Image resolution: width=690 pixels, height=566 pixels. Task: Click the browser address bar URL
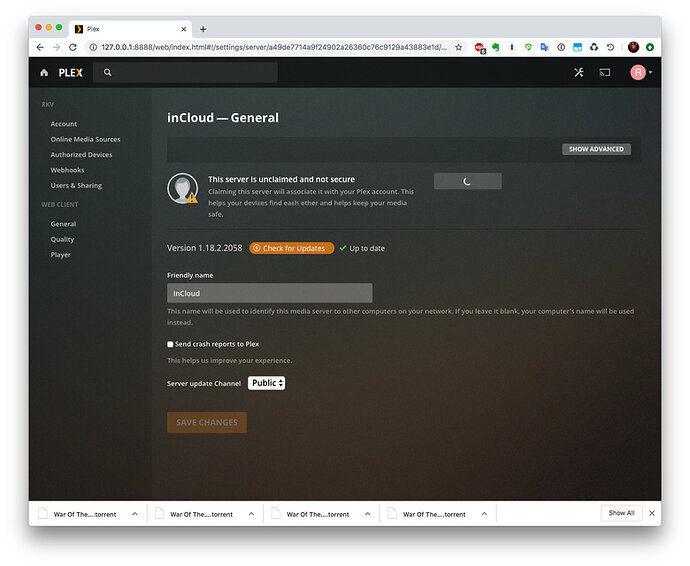coord(274,47)
